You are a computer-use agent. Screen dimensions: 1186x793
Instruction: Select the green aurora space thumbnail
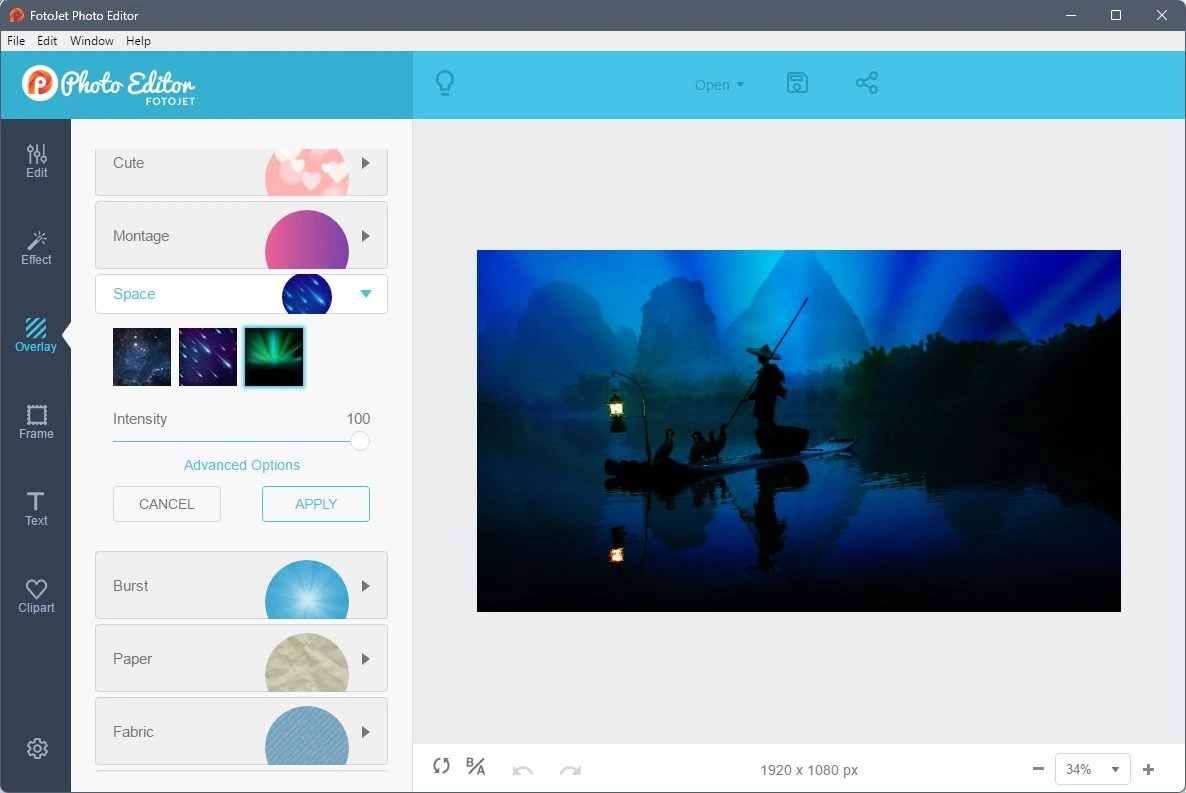[274, 357]
